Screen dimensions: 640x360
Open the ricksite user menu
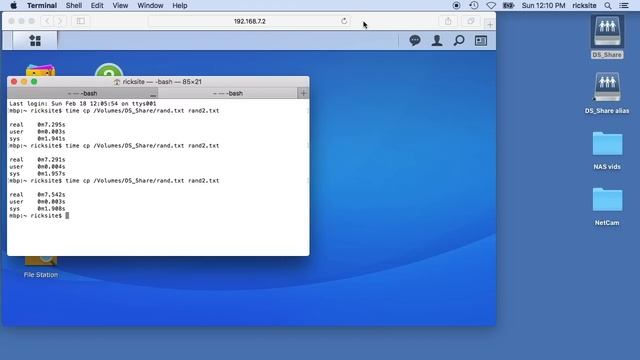pos(584,5)
